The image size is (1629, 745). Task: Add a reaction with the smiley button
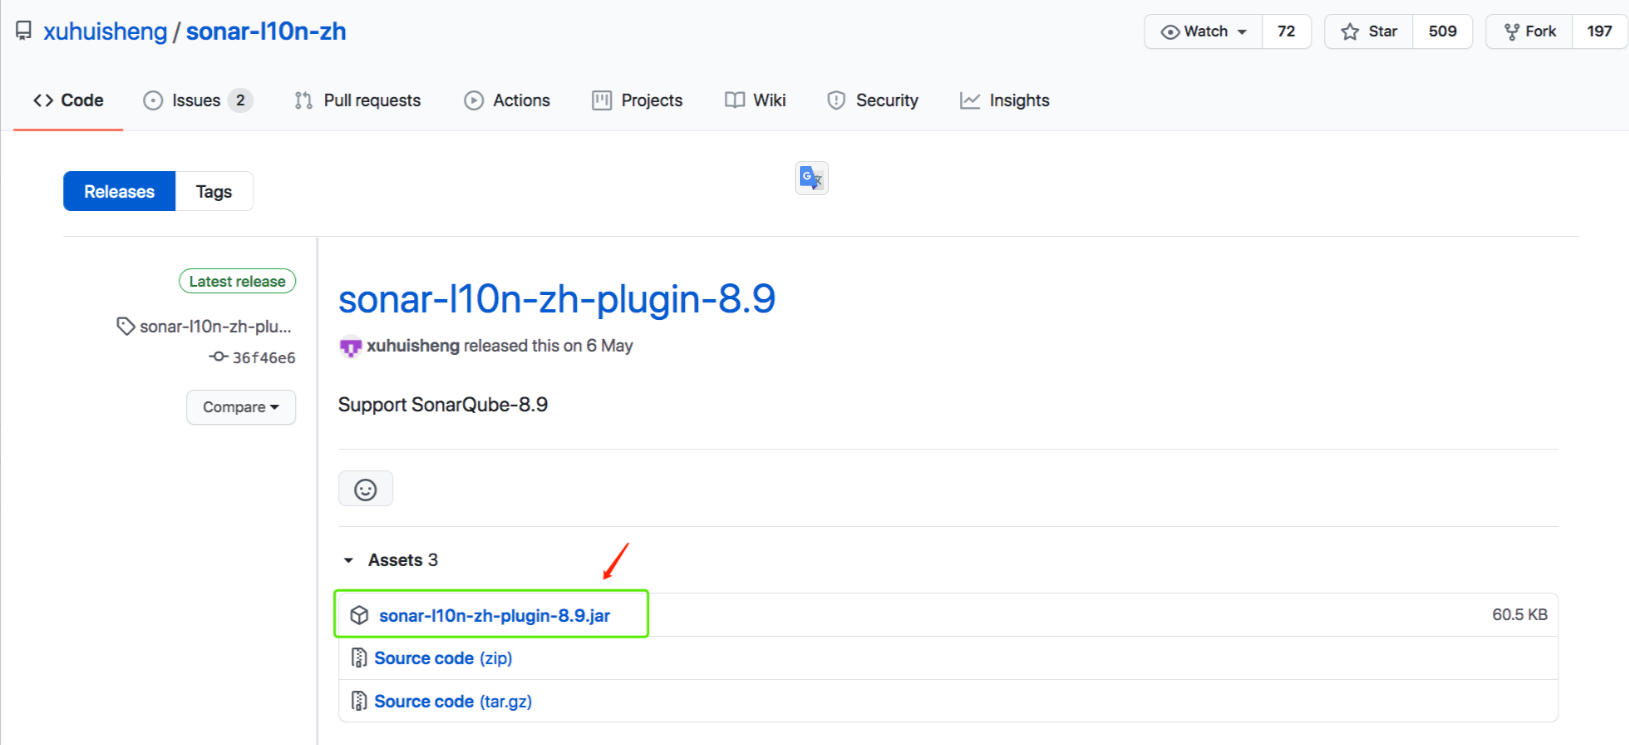coord(366,489)
